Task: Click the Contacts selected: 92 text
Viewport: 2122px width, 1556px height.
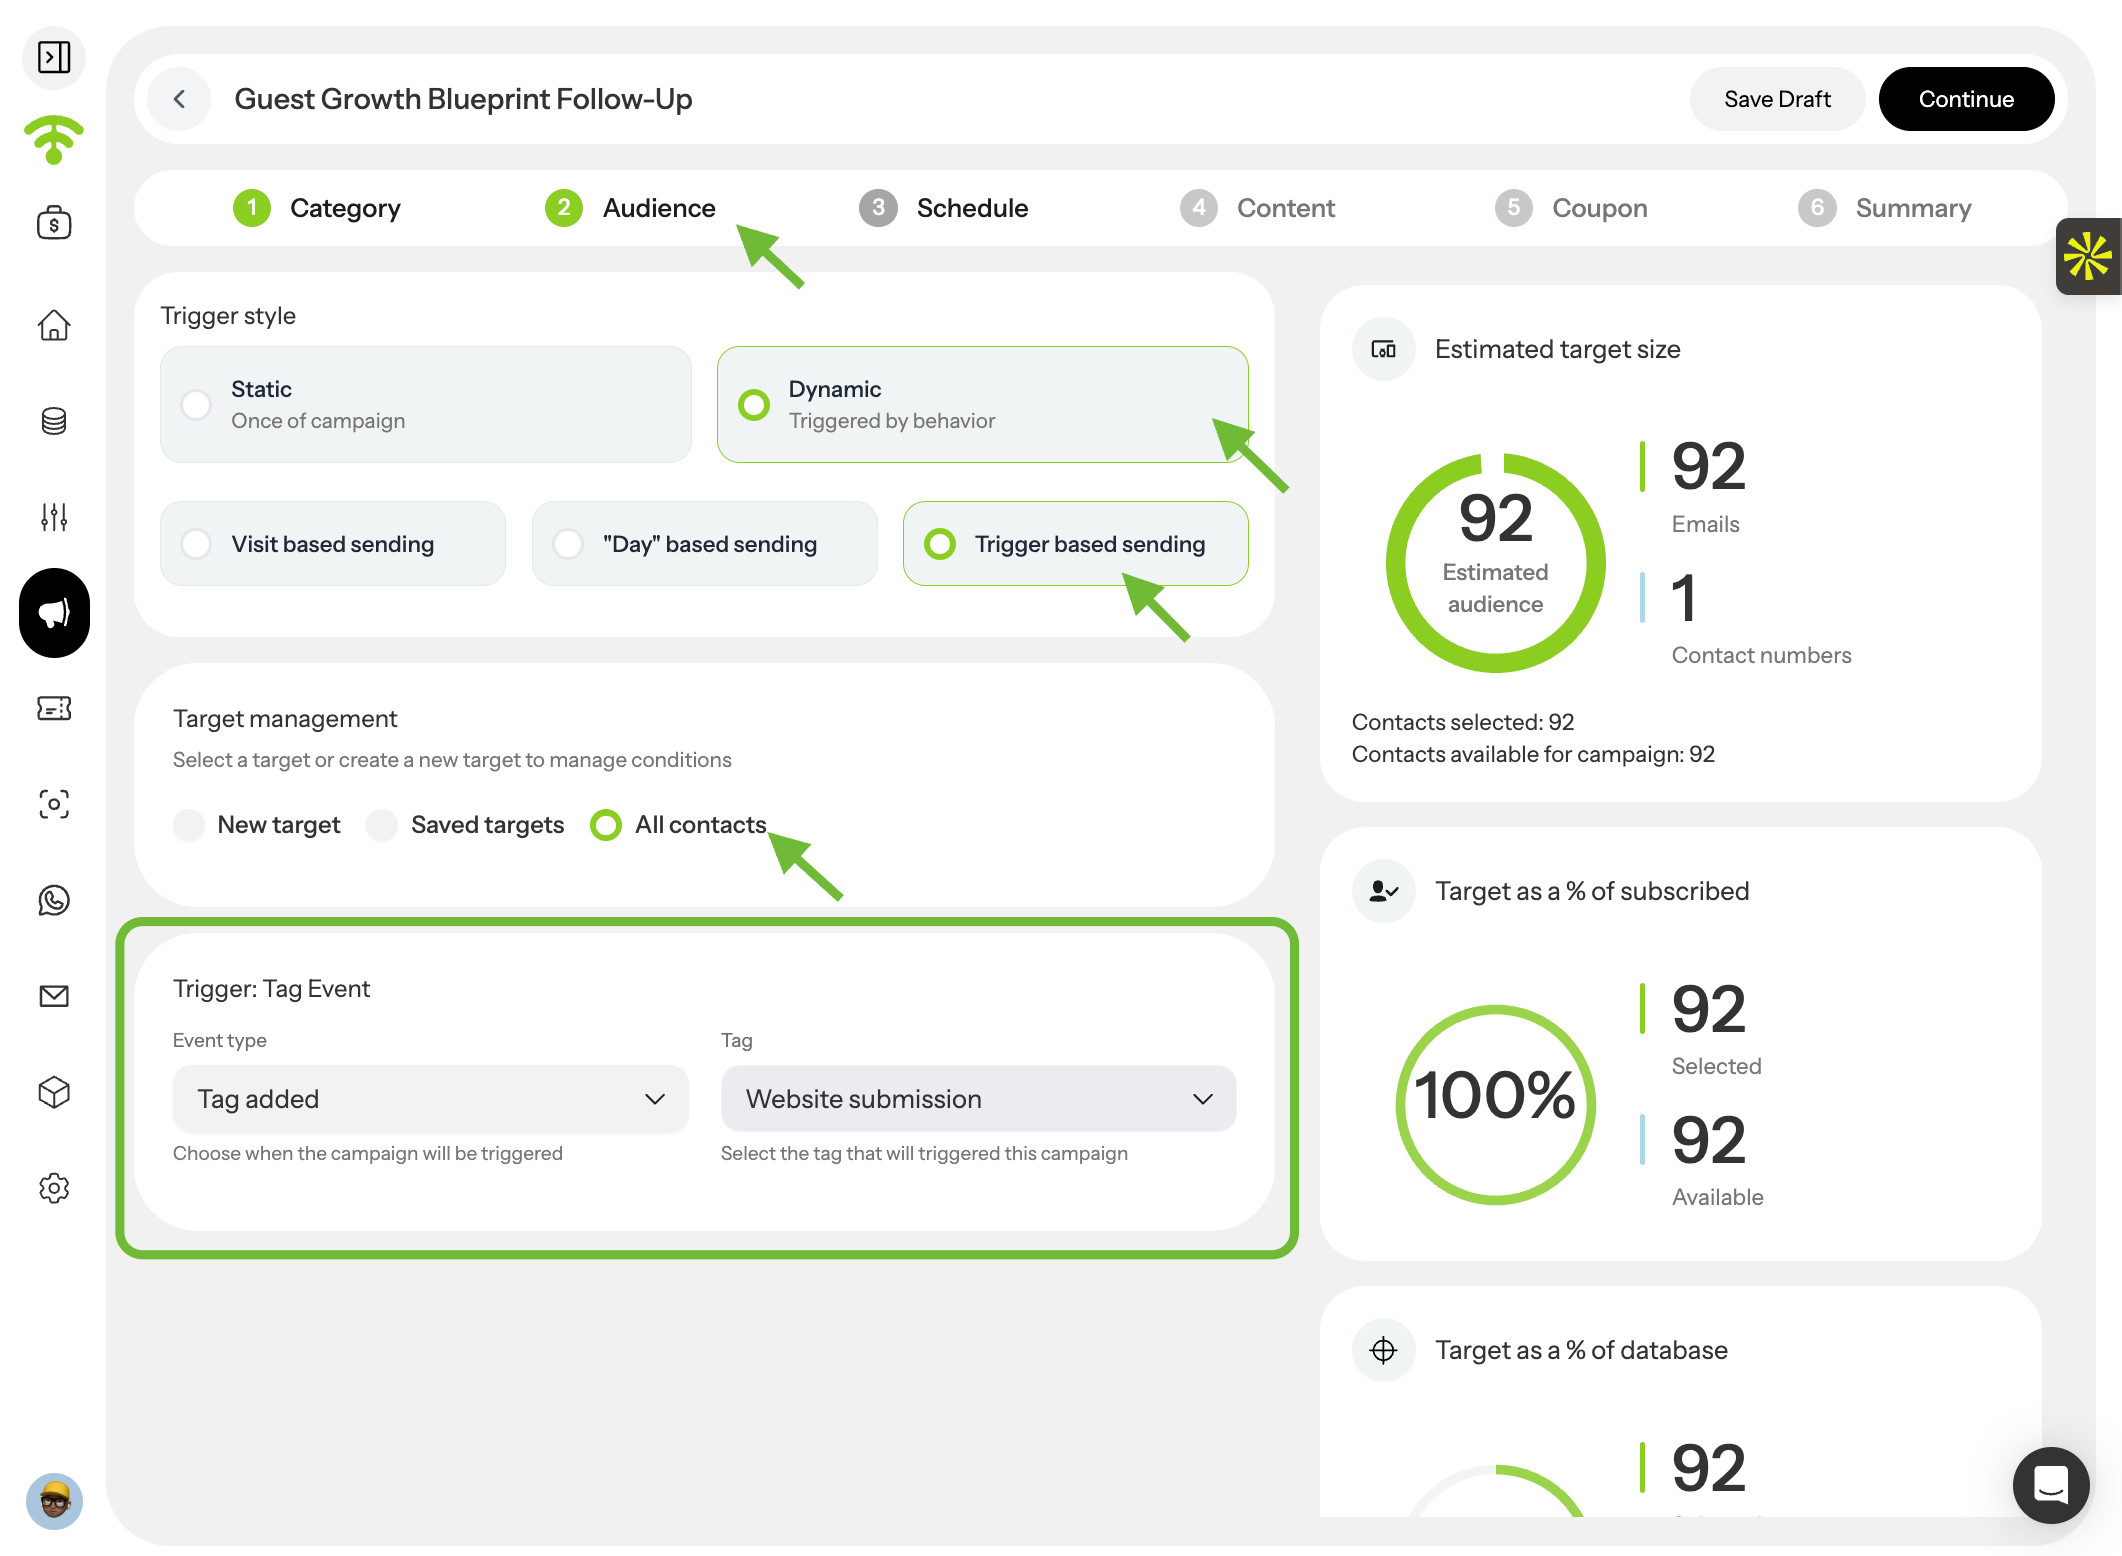Action: (x=1463, y=722)
